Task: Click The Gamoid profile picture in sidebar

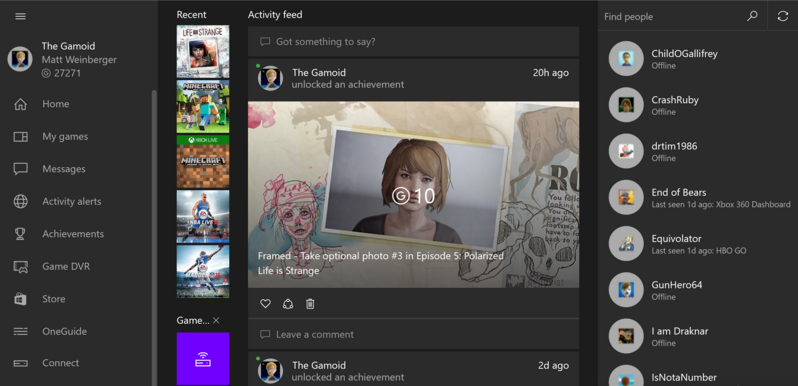Action: (x=20, y=59)
